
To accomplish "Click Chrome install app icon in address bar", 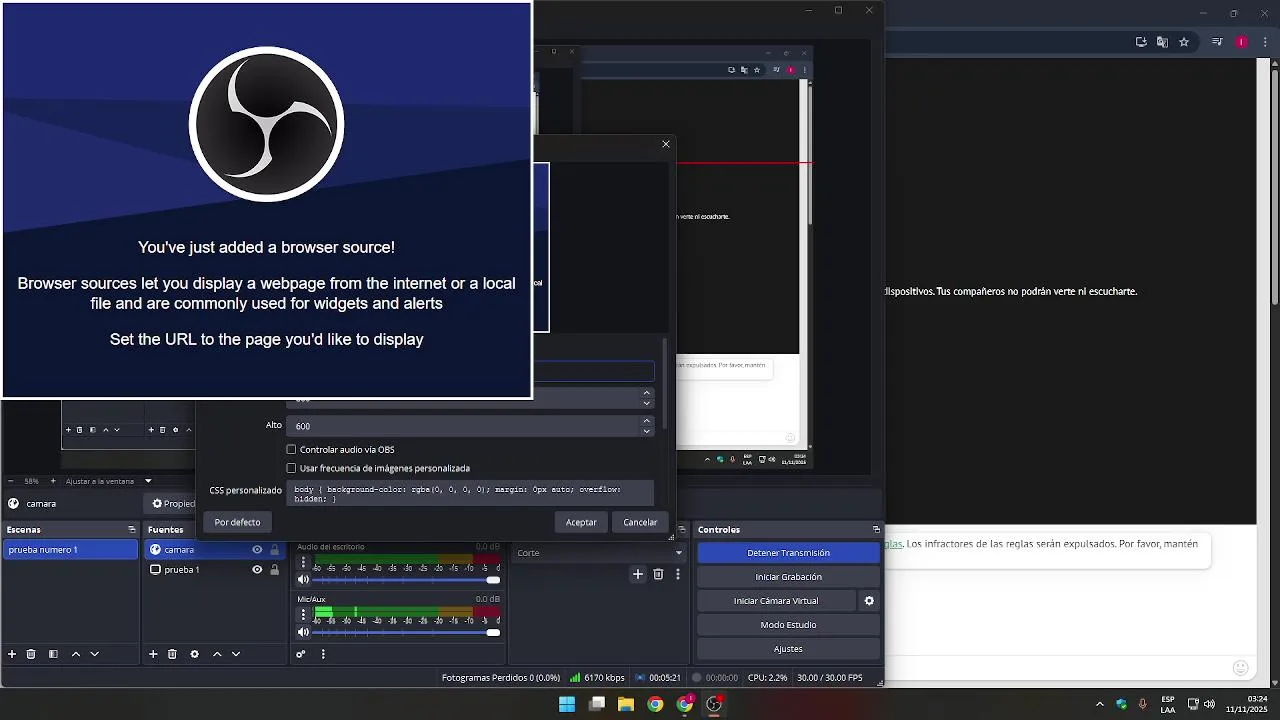I will (1141, 42).
